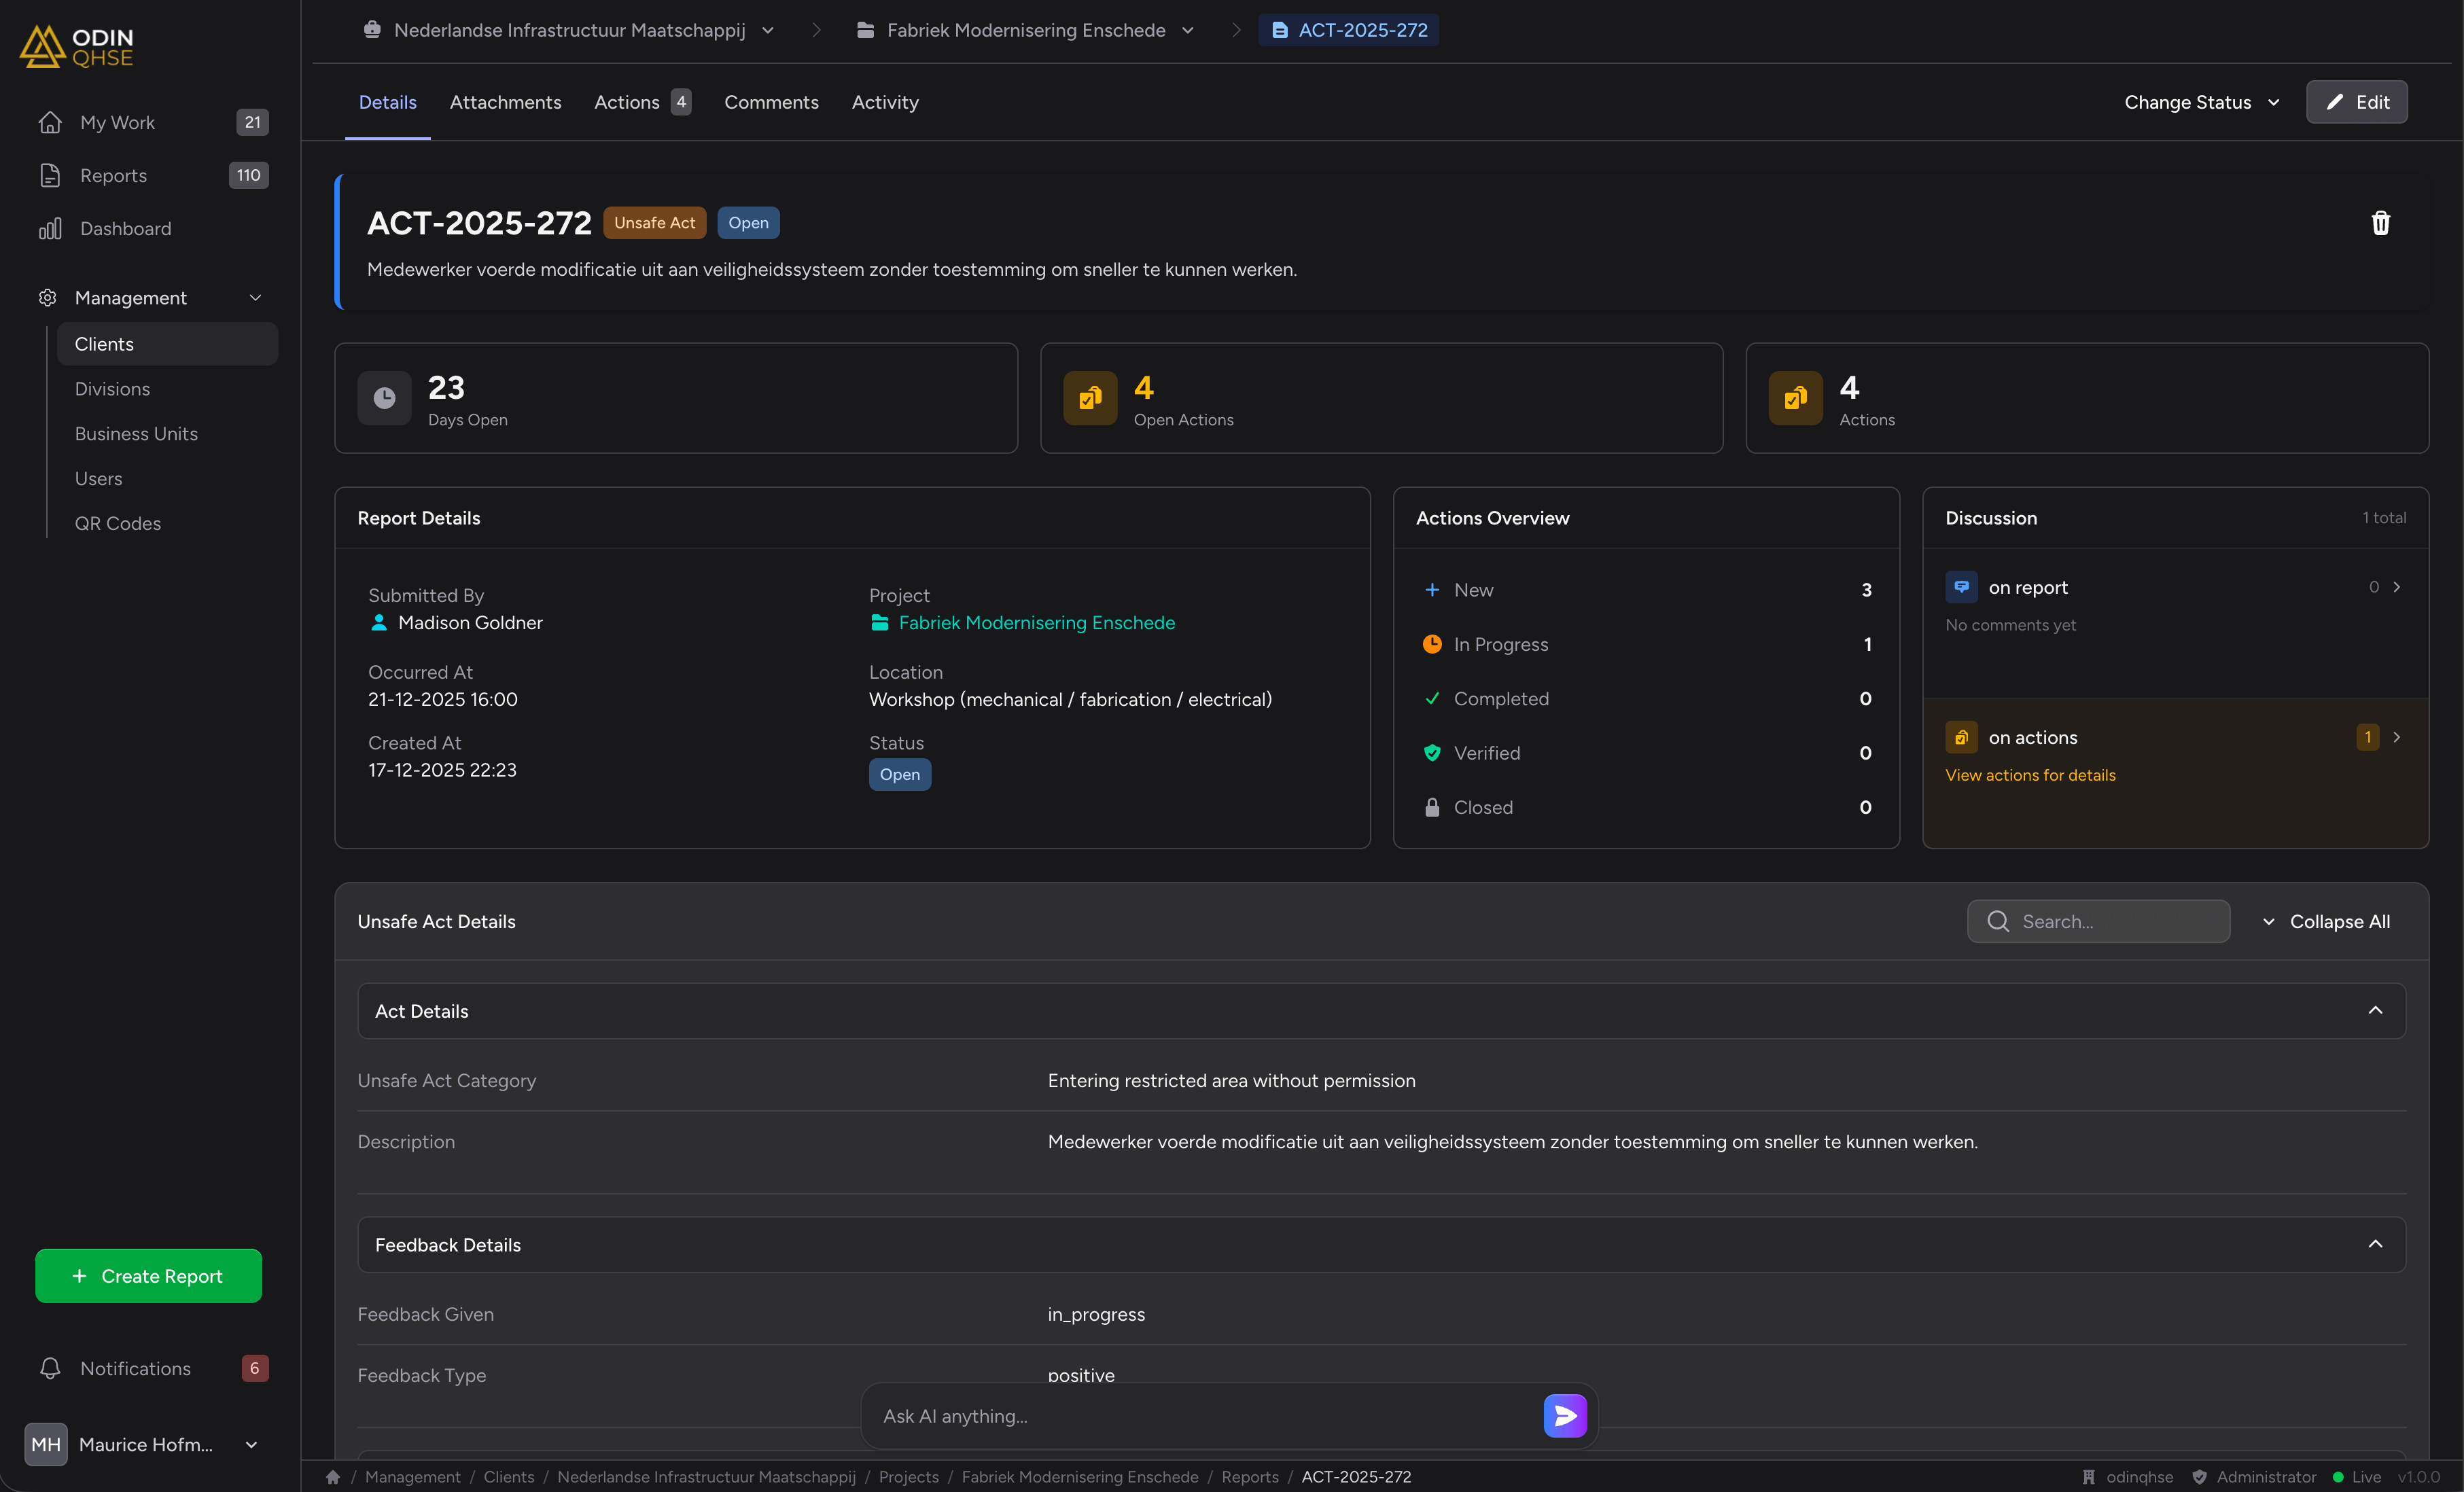Click the ODIN QHSE logo
Image resolution: width=2464 pixels, height=1492 pixels.
(77, 46)
